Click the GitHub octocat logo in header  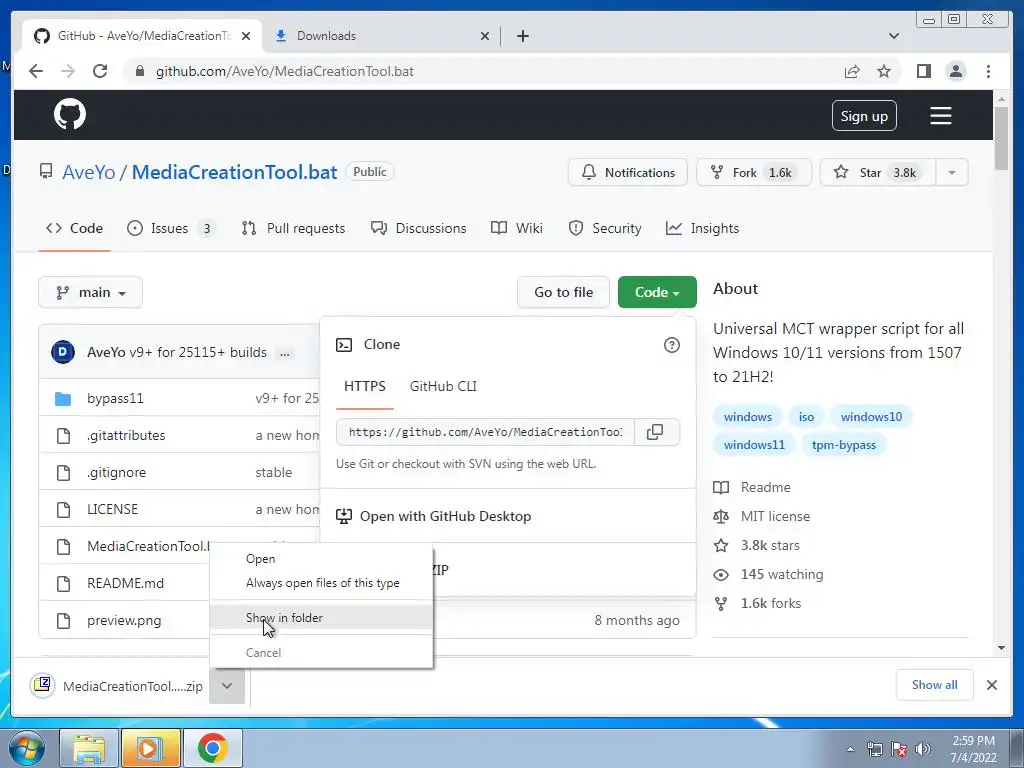pos(70,115)
